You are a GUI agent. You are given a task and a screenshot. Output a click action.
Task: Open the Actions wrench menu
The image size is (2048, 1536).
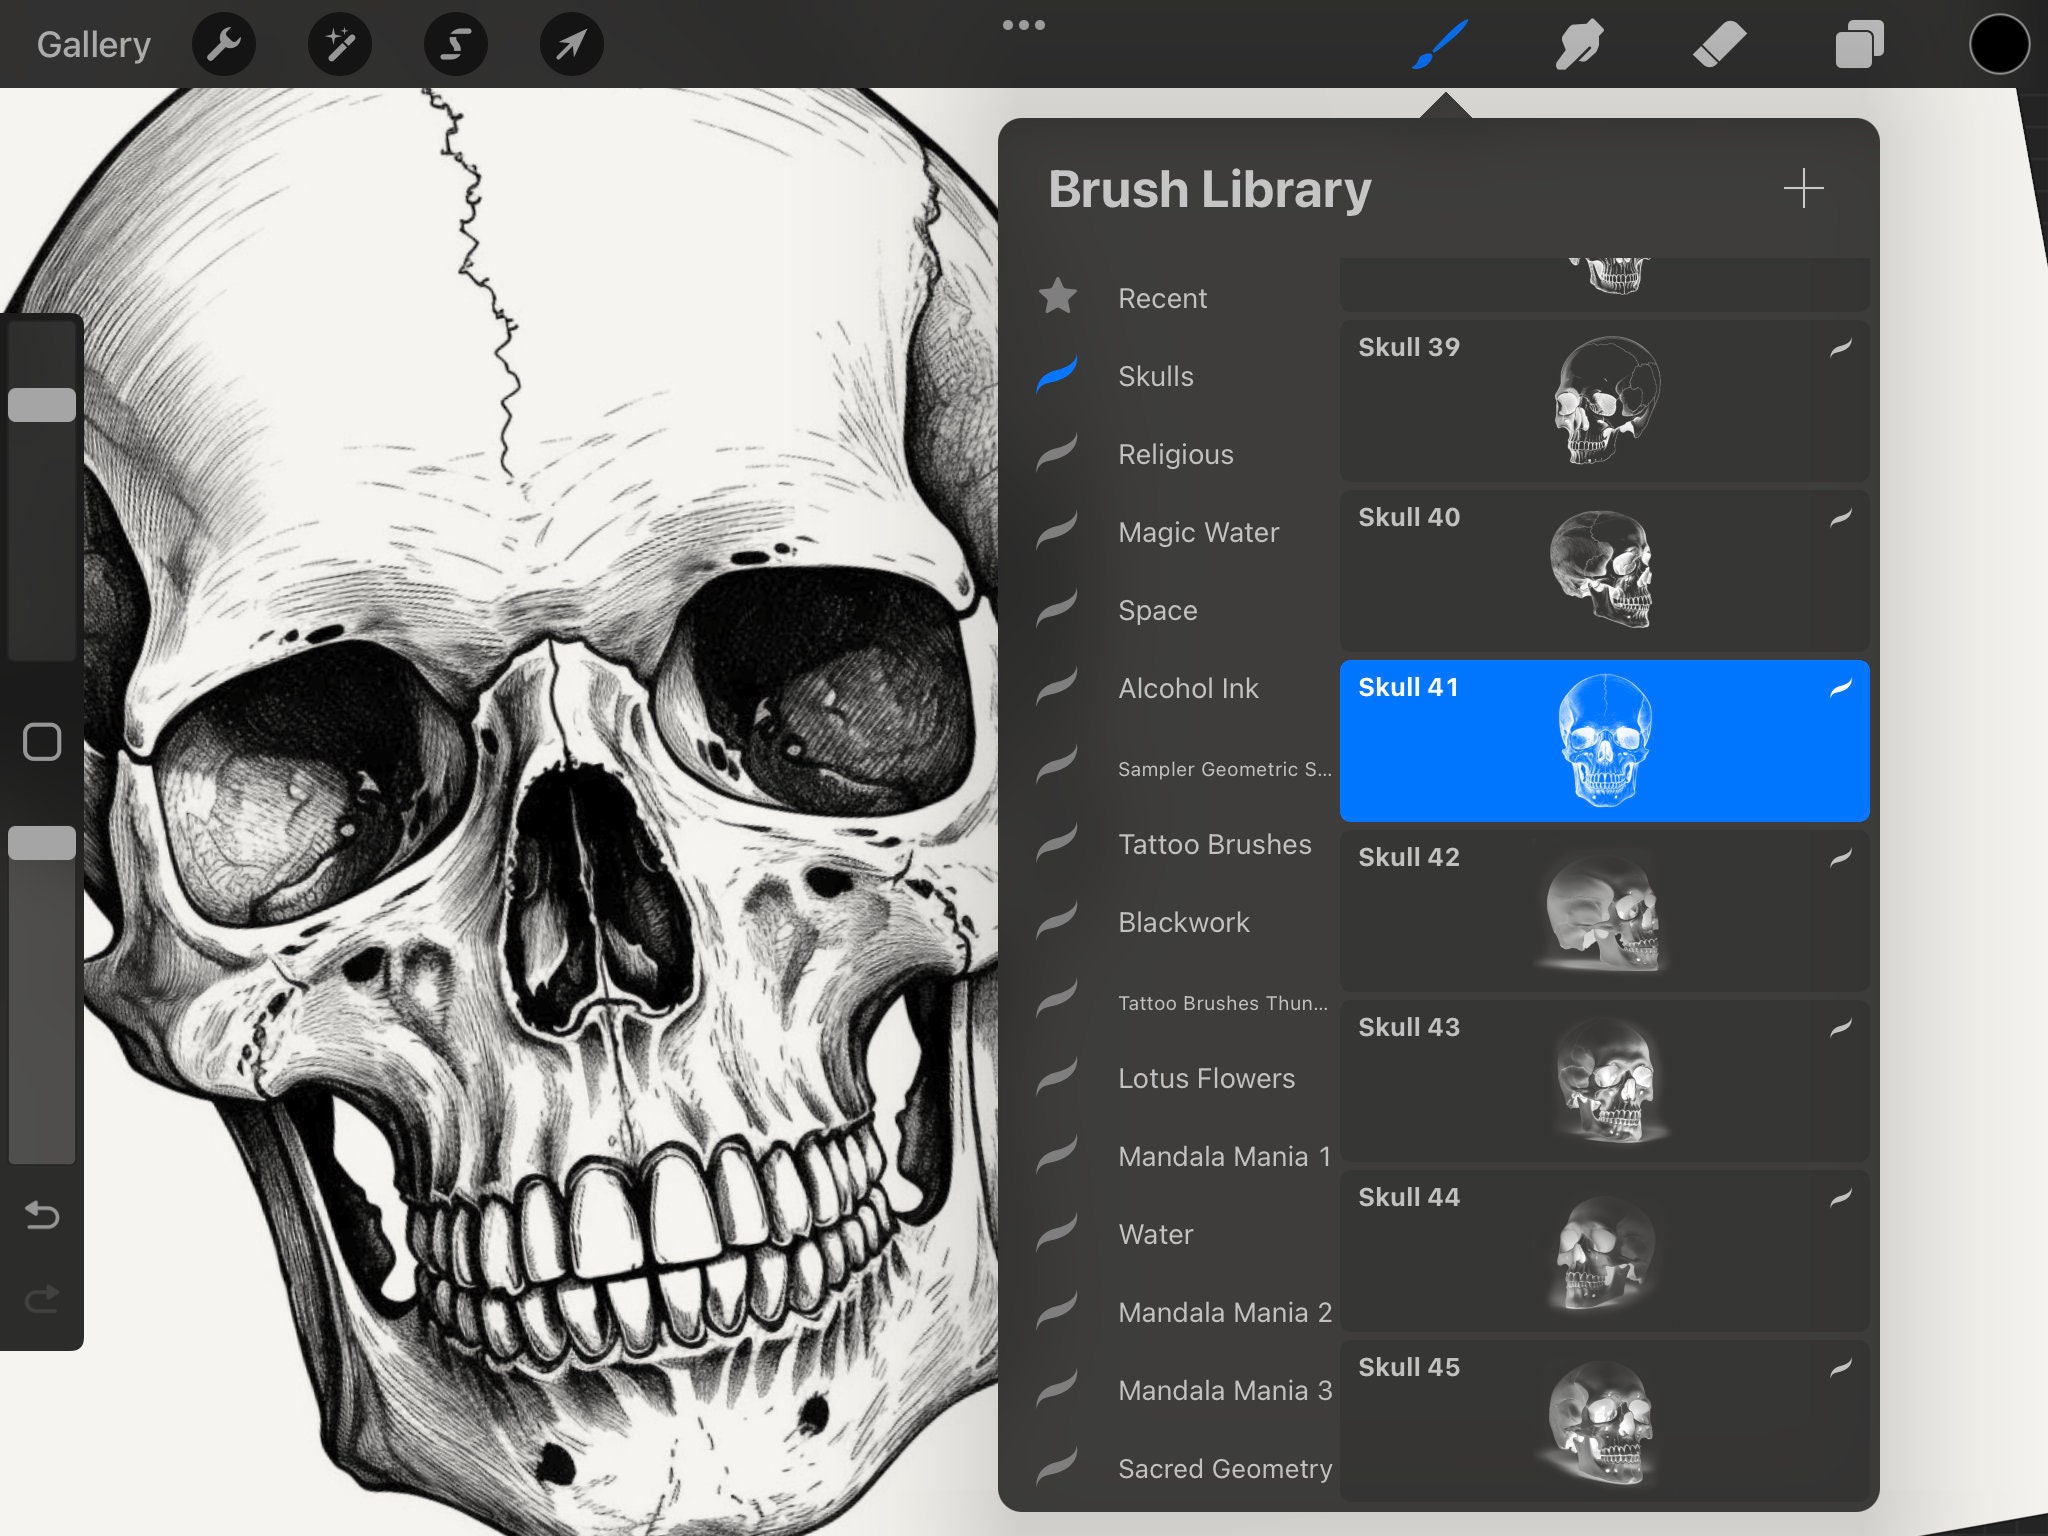[224, 44]
